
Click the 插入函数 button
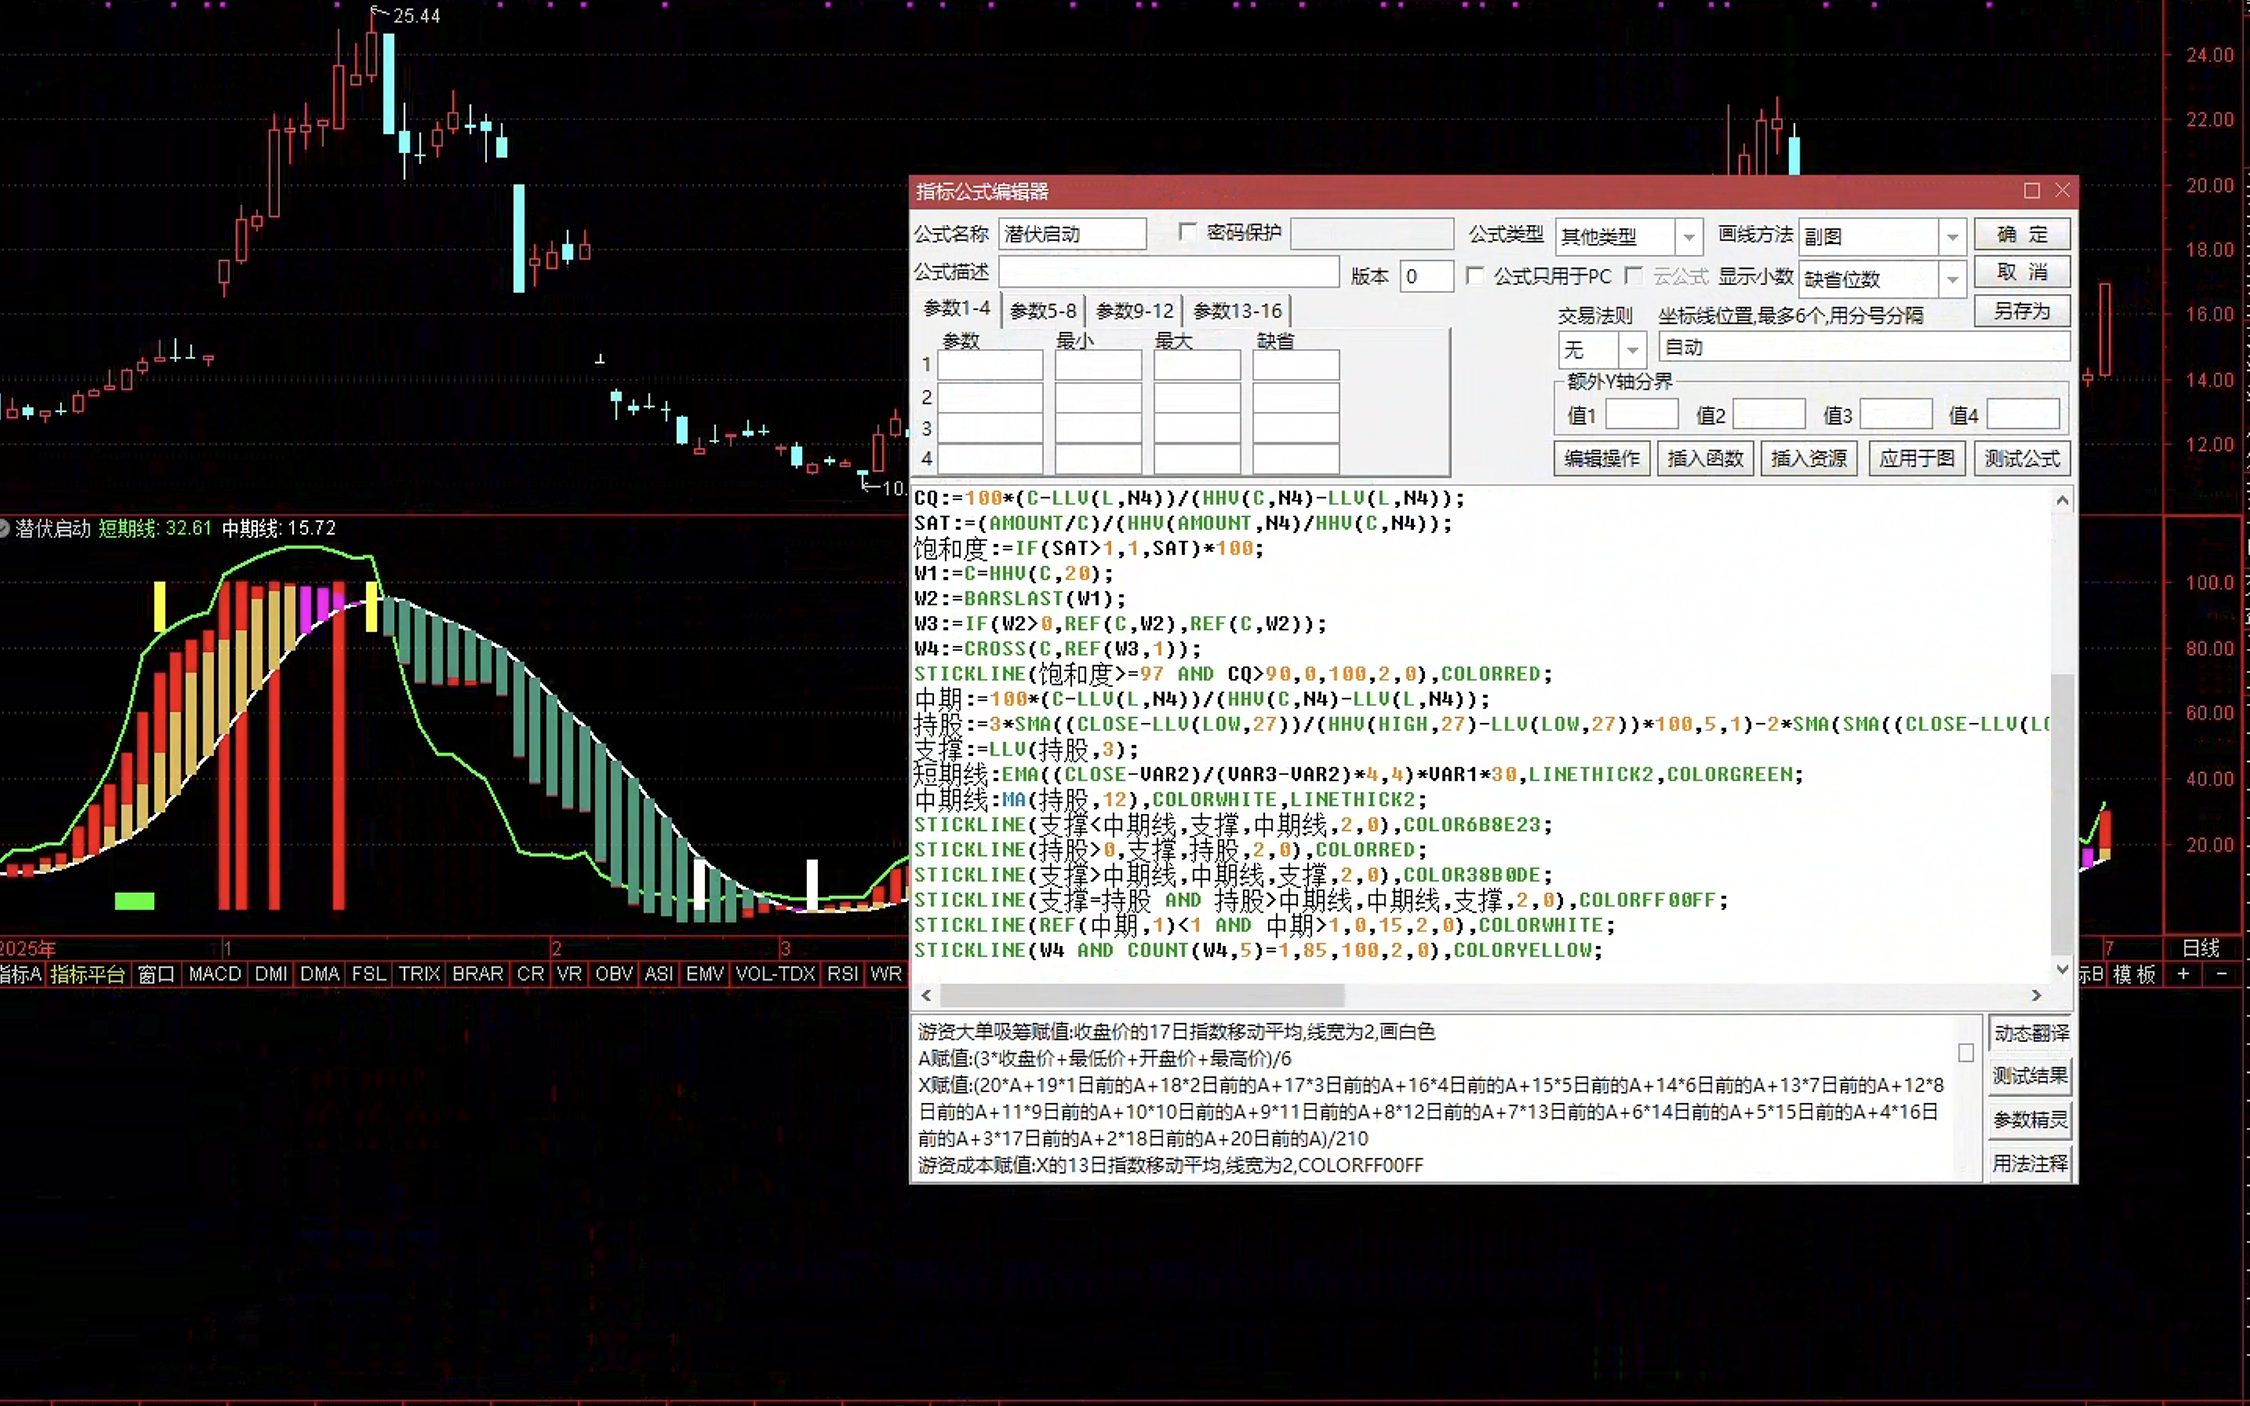click(1705, 458)
